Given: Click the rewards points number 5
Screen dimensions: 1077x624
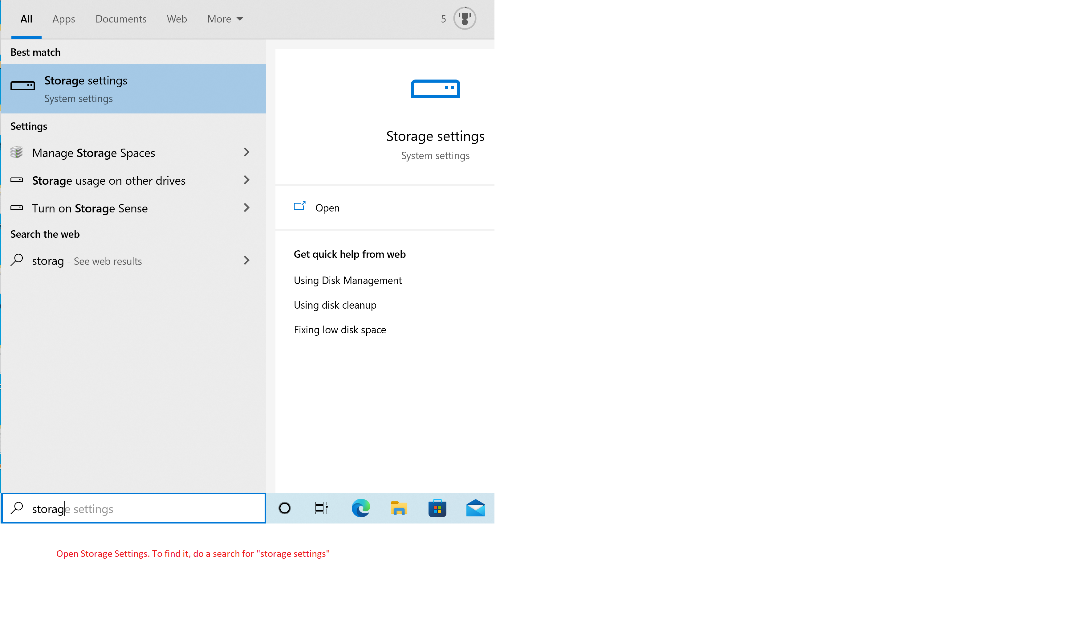Looking at the screenshot, I should click(x=444, y=19).
